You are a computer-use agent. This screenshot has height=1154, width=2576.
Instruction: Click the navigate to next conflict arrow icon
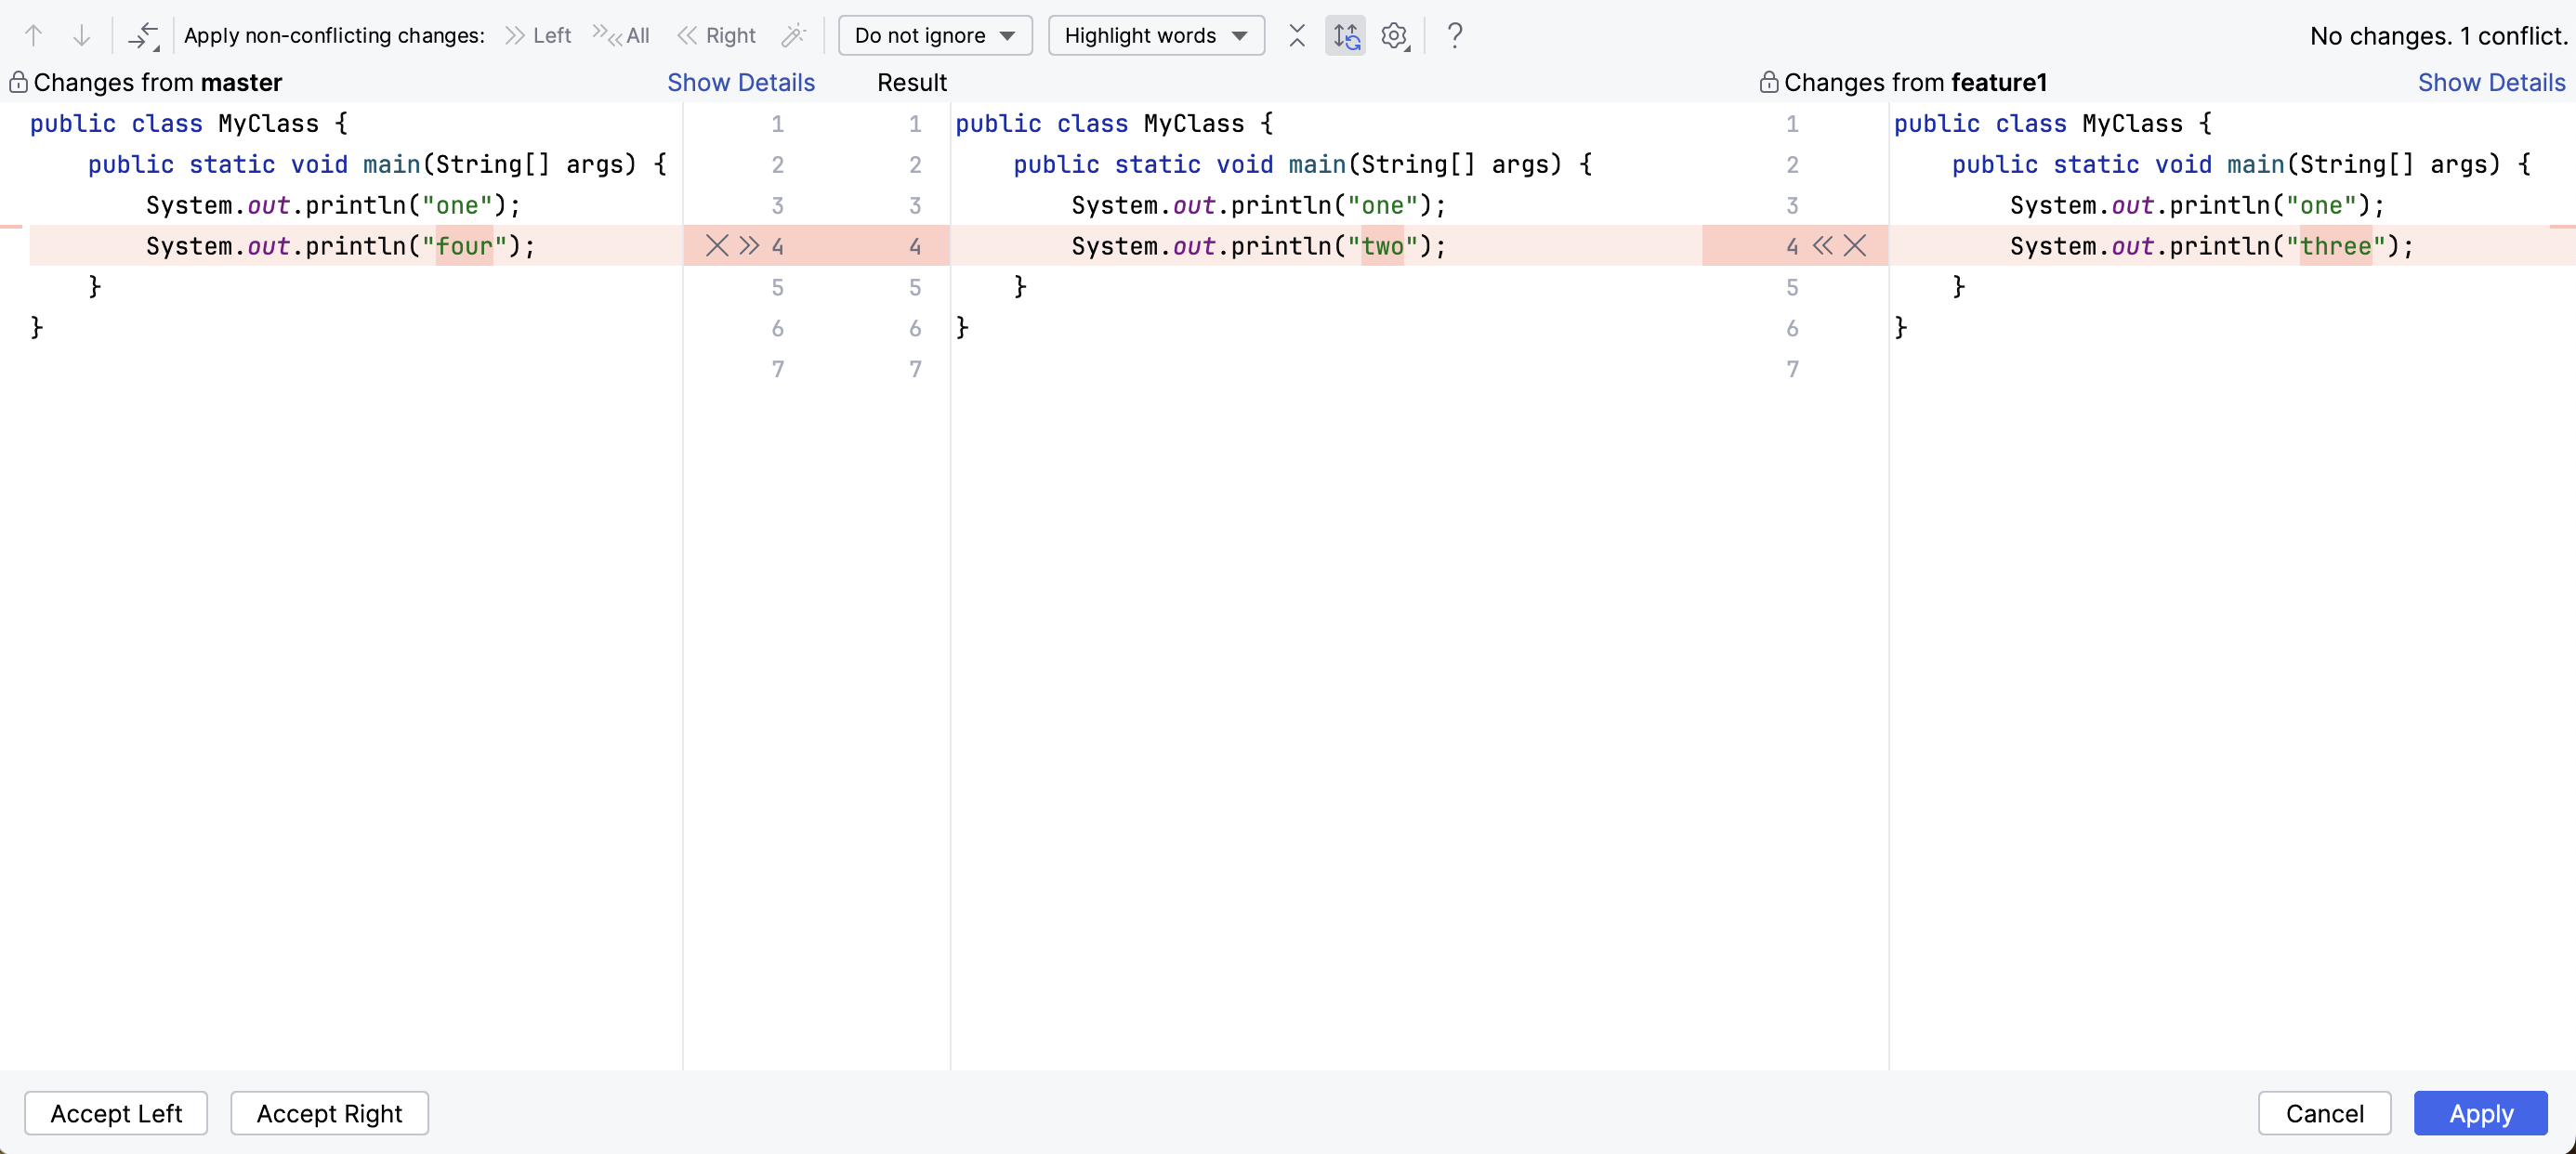(x=79, y=33)
